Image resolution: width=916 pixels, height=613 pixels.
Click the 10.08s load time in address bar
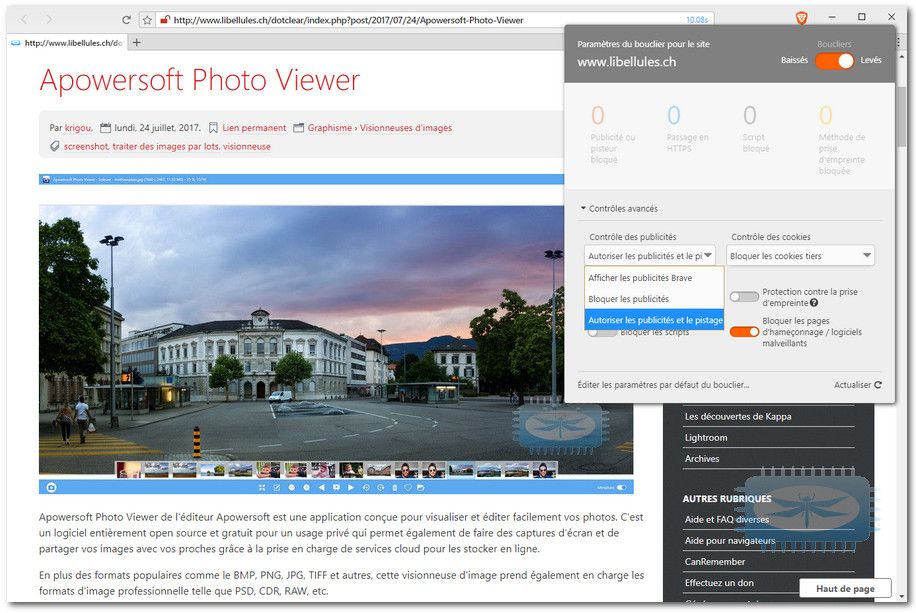tap(697, 20)
